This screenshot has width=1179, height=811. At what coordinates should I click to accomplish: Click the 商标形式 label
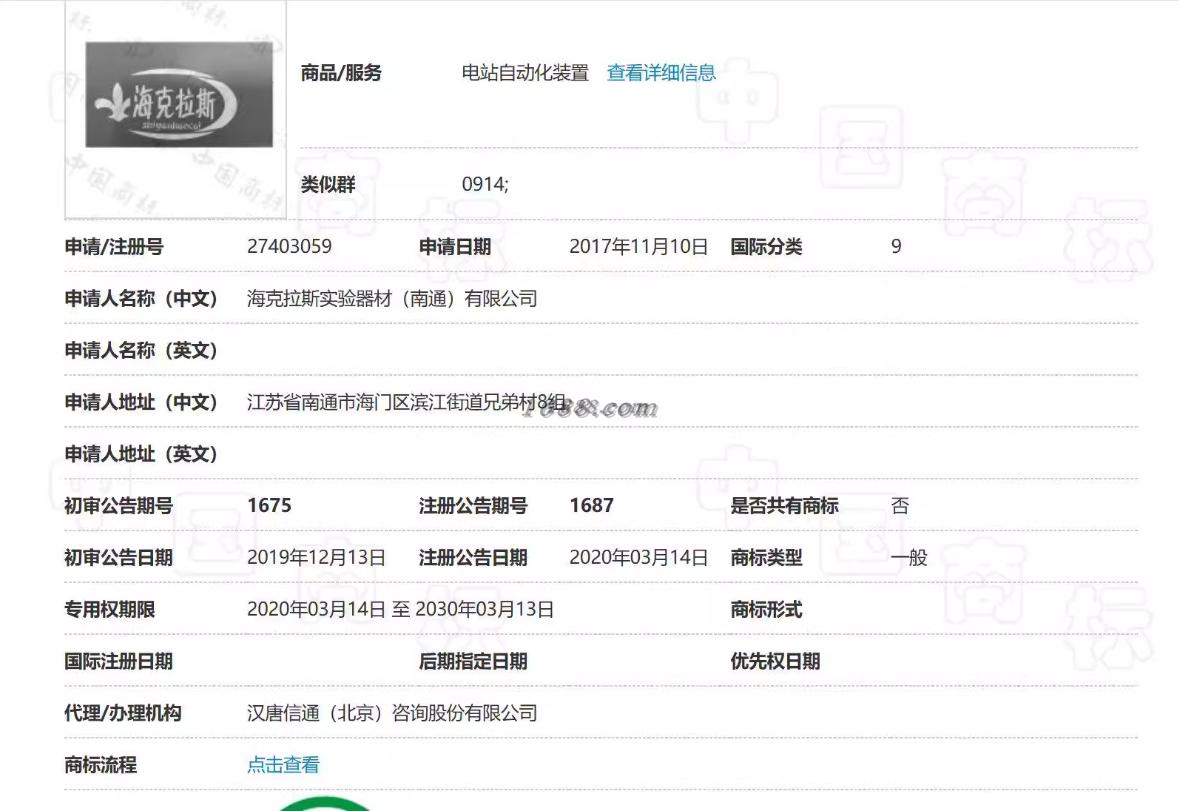tap(766, 610)
